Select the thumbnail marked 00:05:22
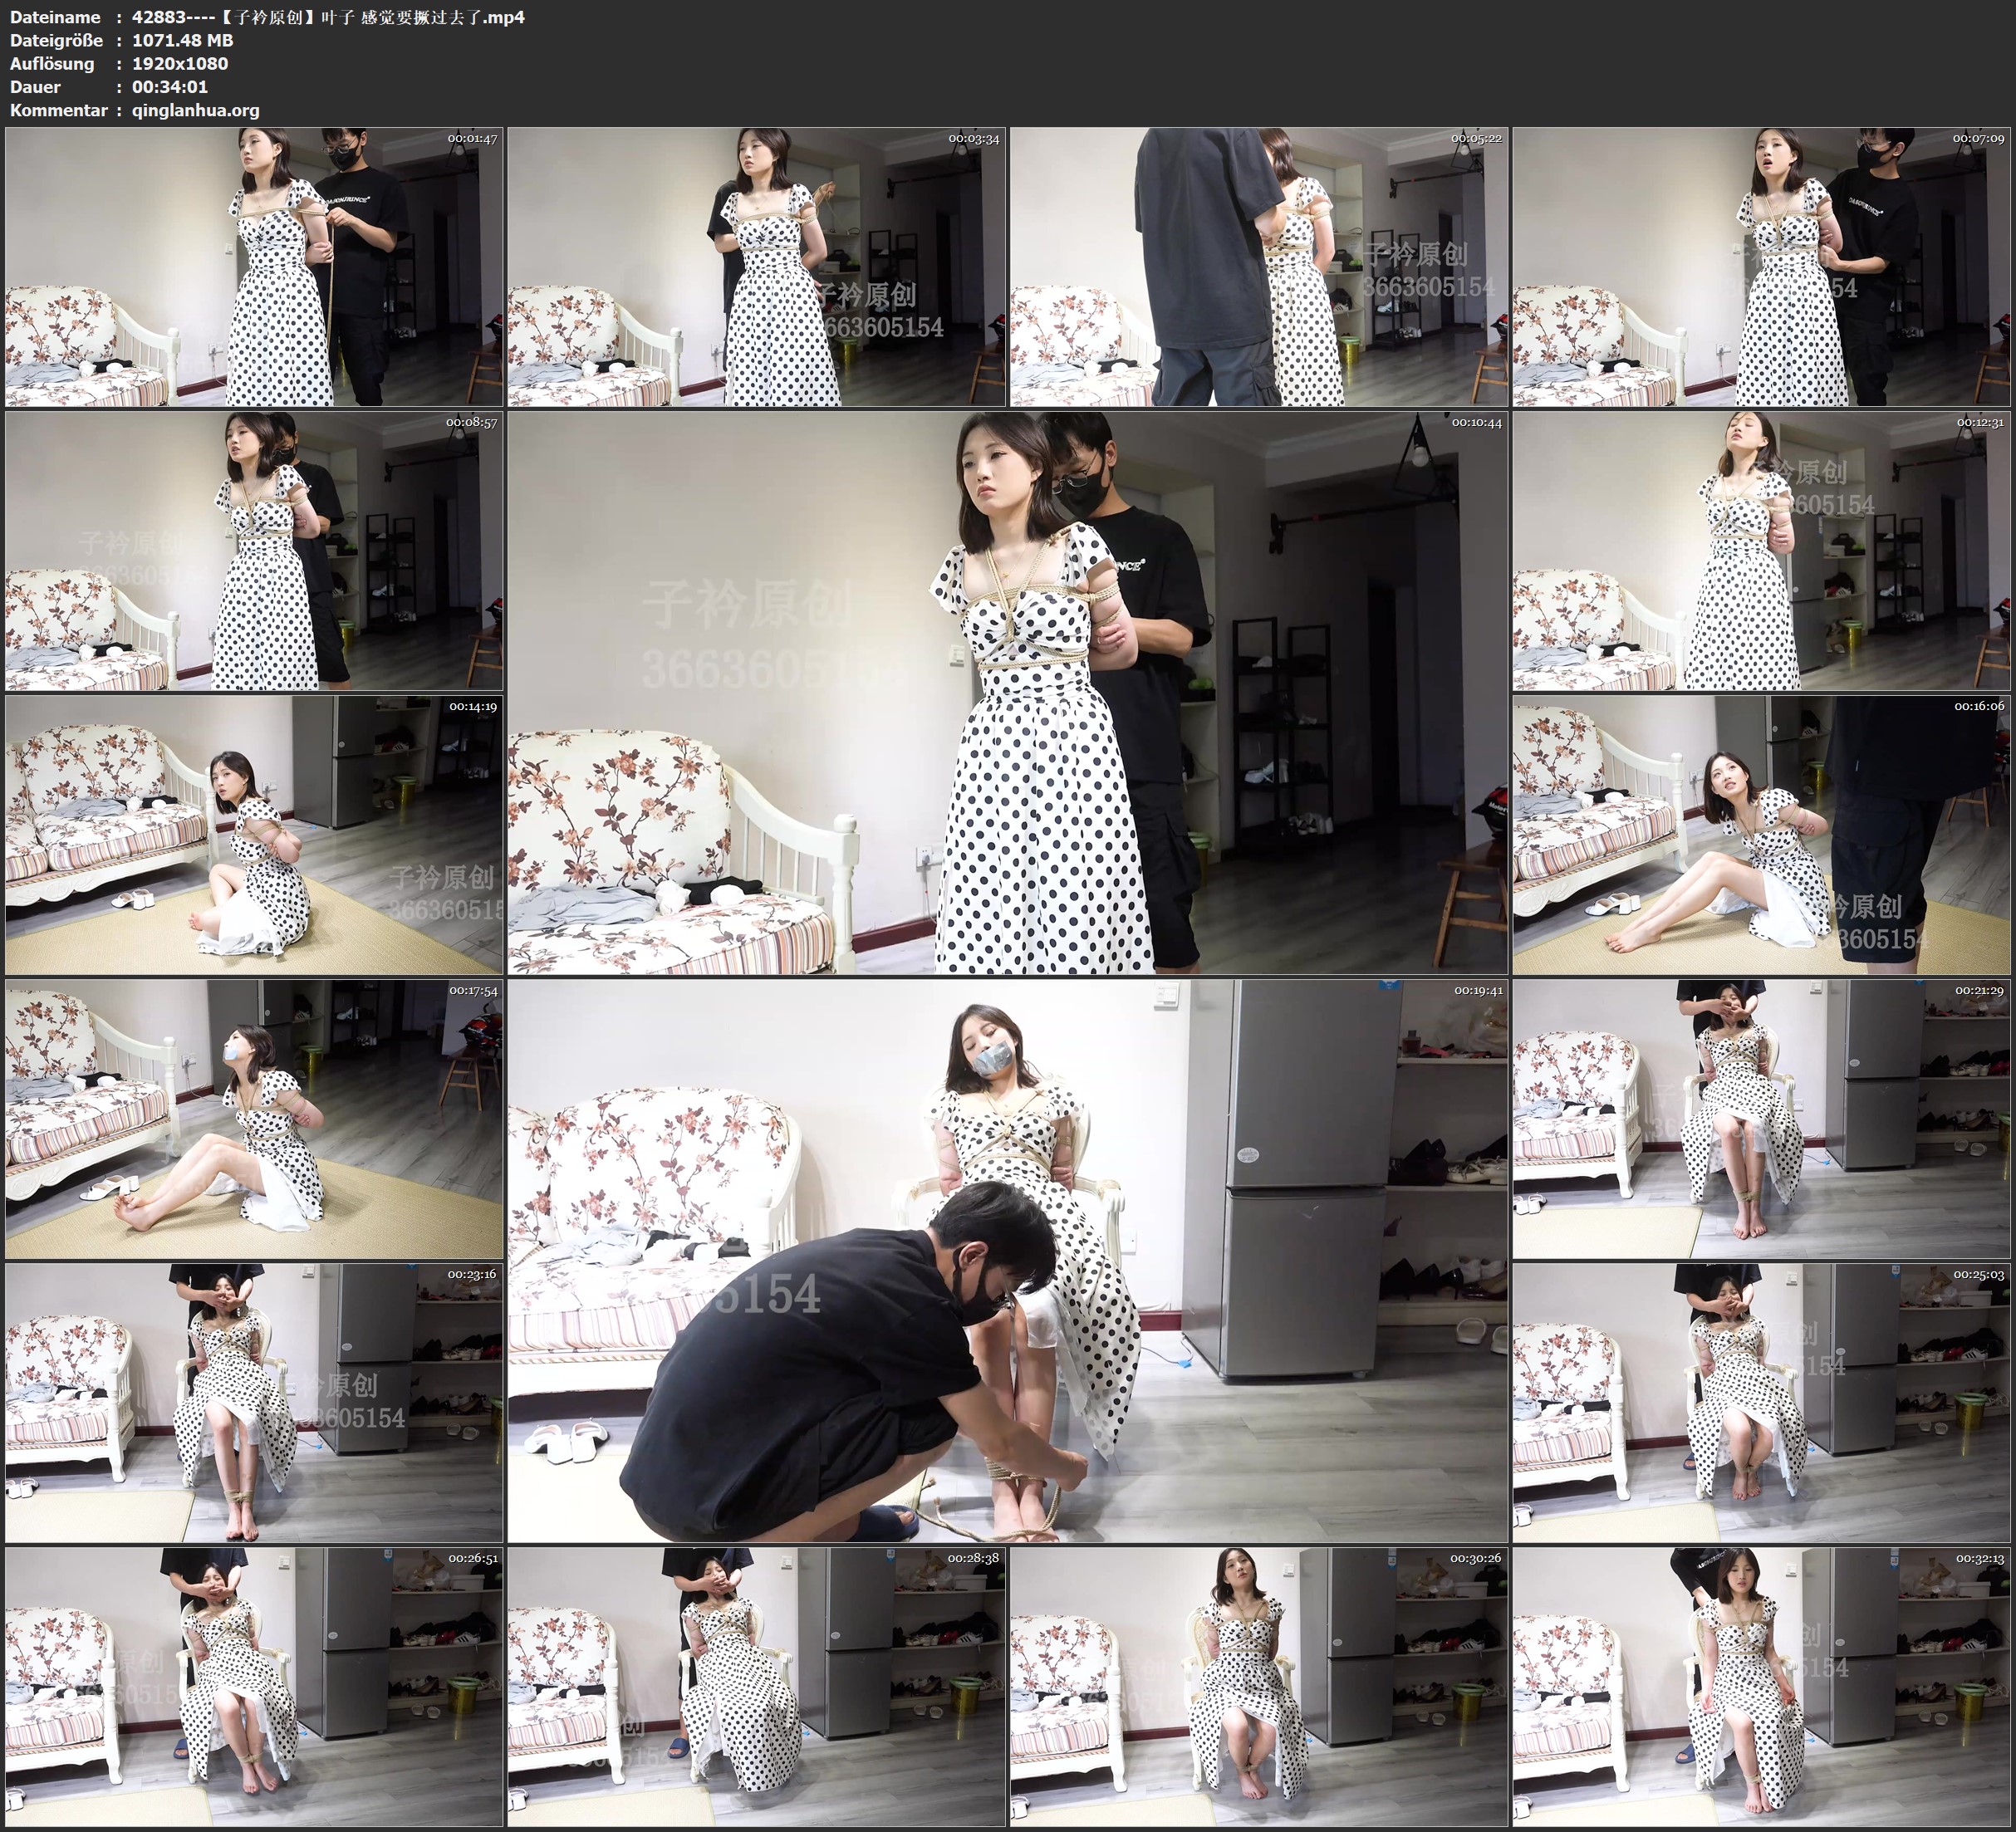Viewport: 2016px width, 1832px height. 1258,266
